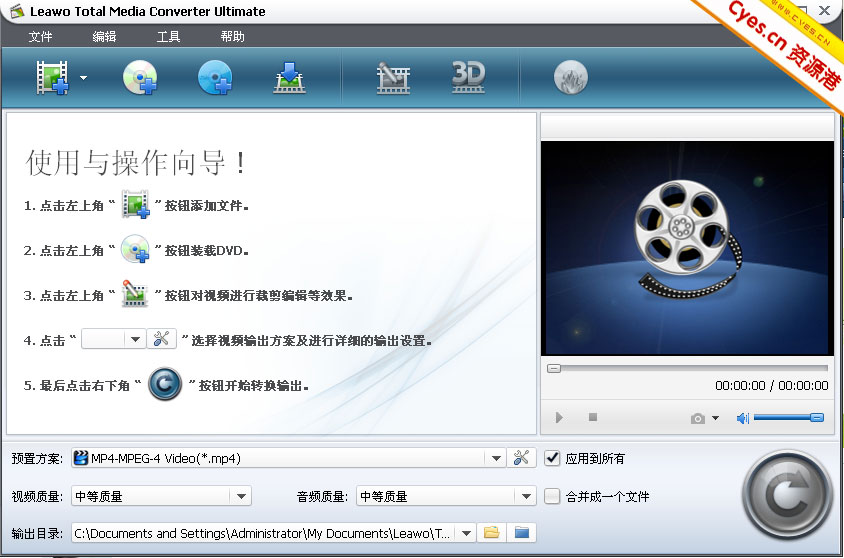Screen dimensions: 844x558
Task: Open the 帮助 menu
Action: click(233, 37)
